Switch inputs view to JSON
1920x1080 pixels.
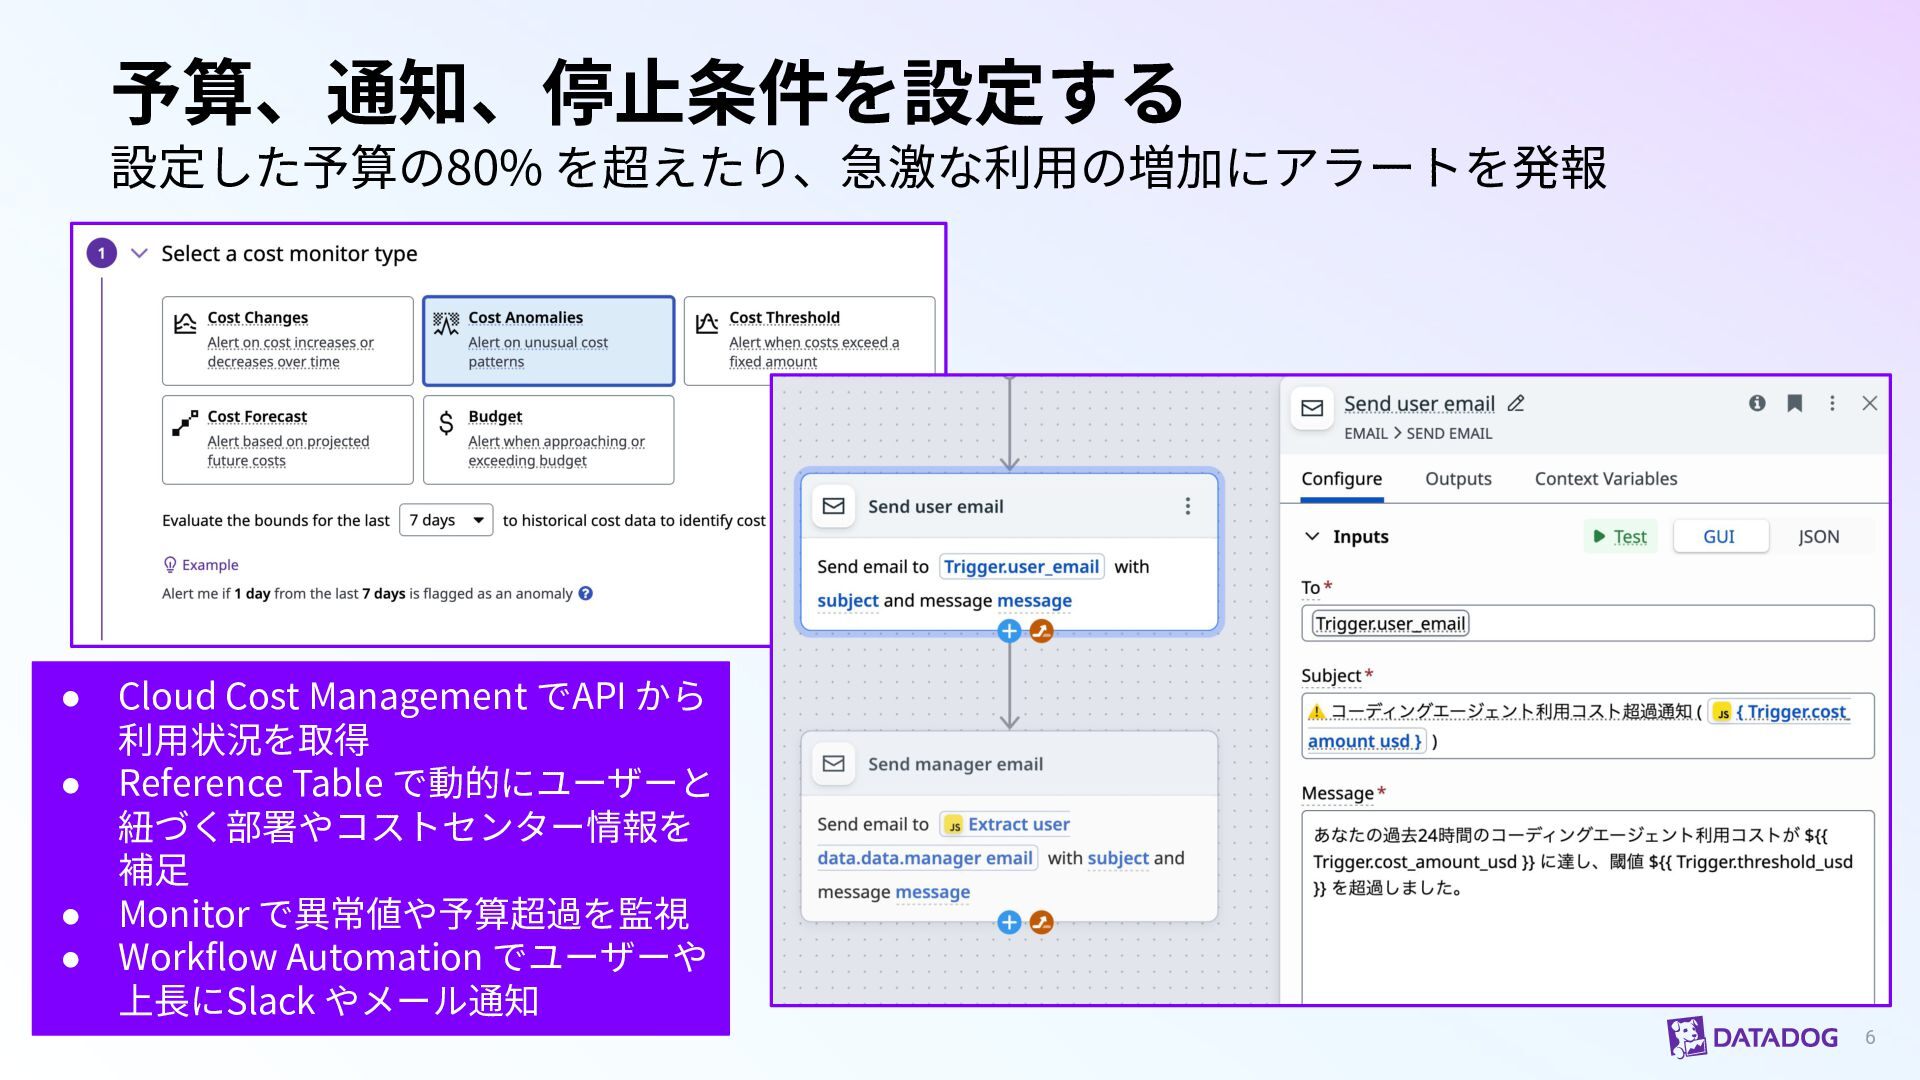(1818, 536)
